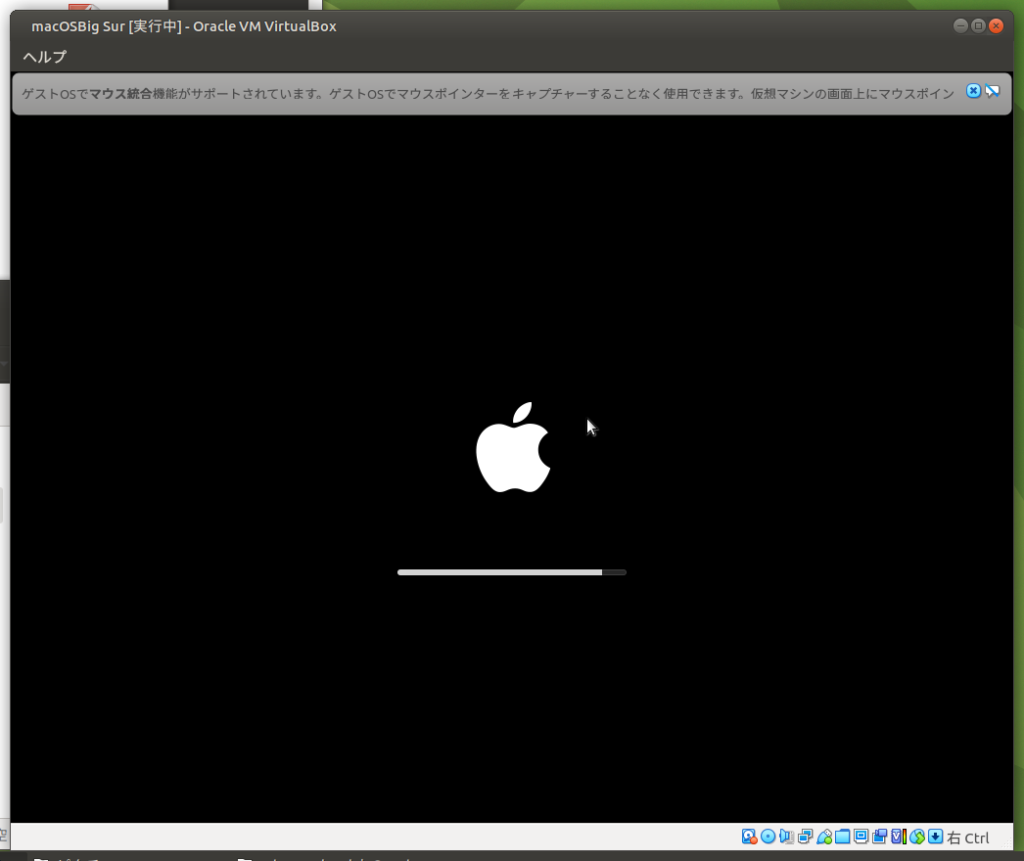Click the keyboard capture arrow icon
The width and height of the screenshot is (1024, 861).
(x=935, y=837)
